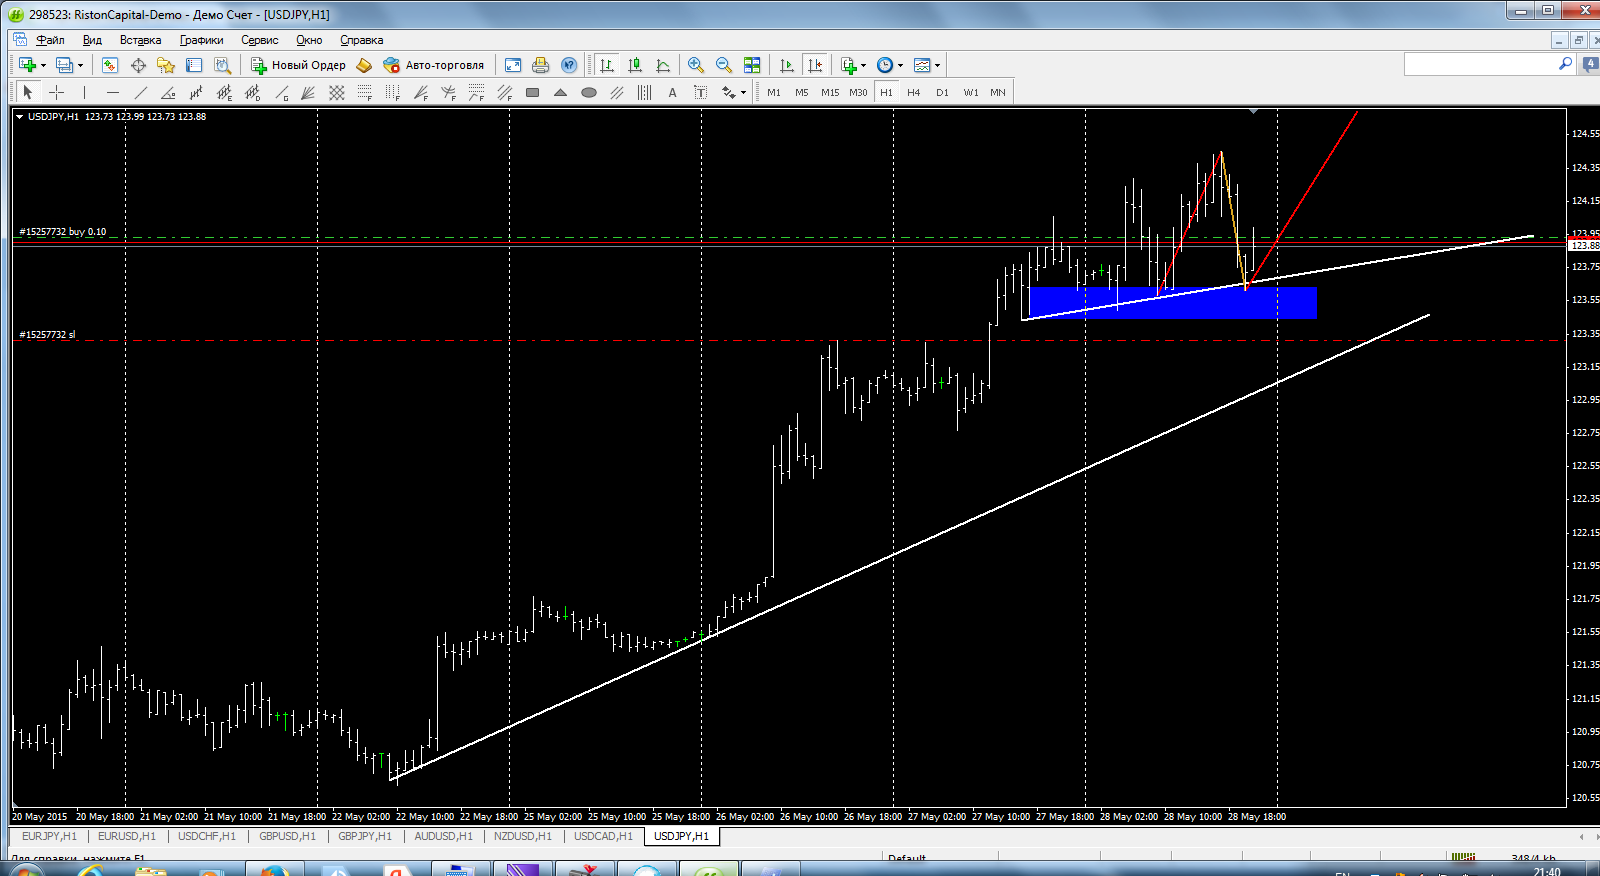The height and width of the screenshot is (876, 1600).
Task: Expand the new chart dropdown arrow
Action: pyautogui.click(x=43, y=66)
